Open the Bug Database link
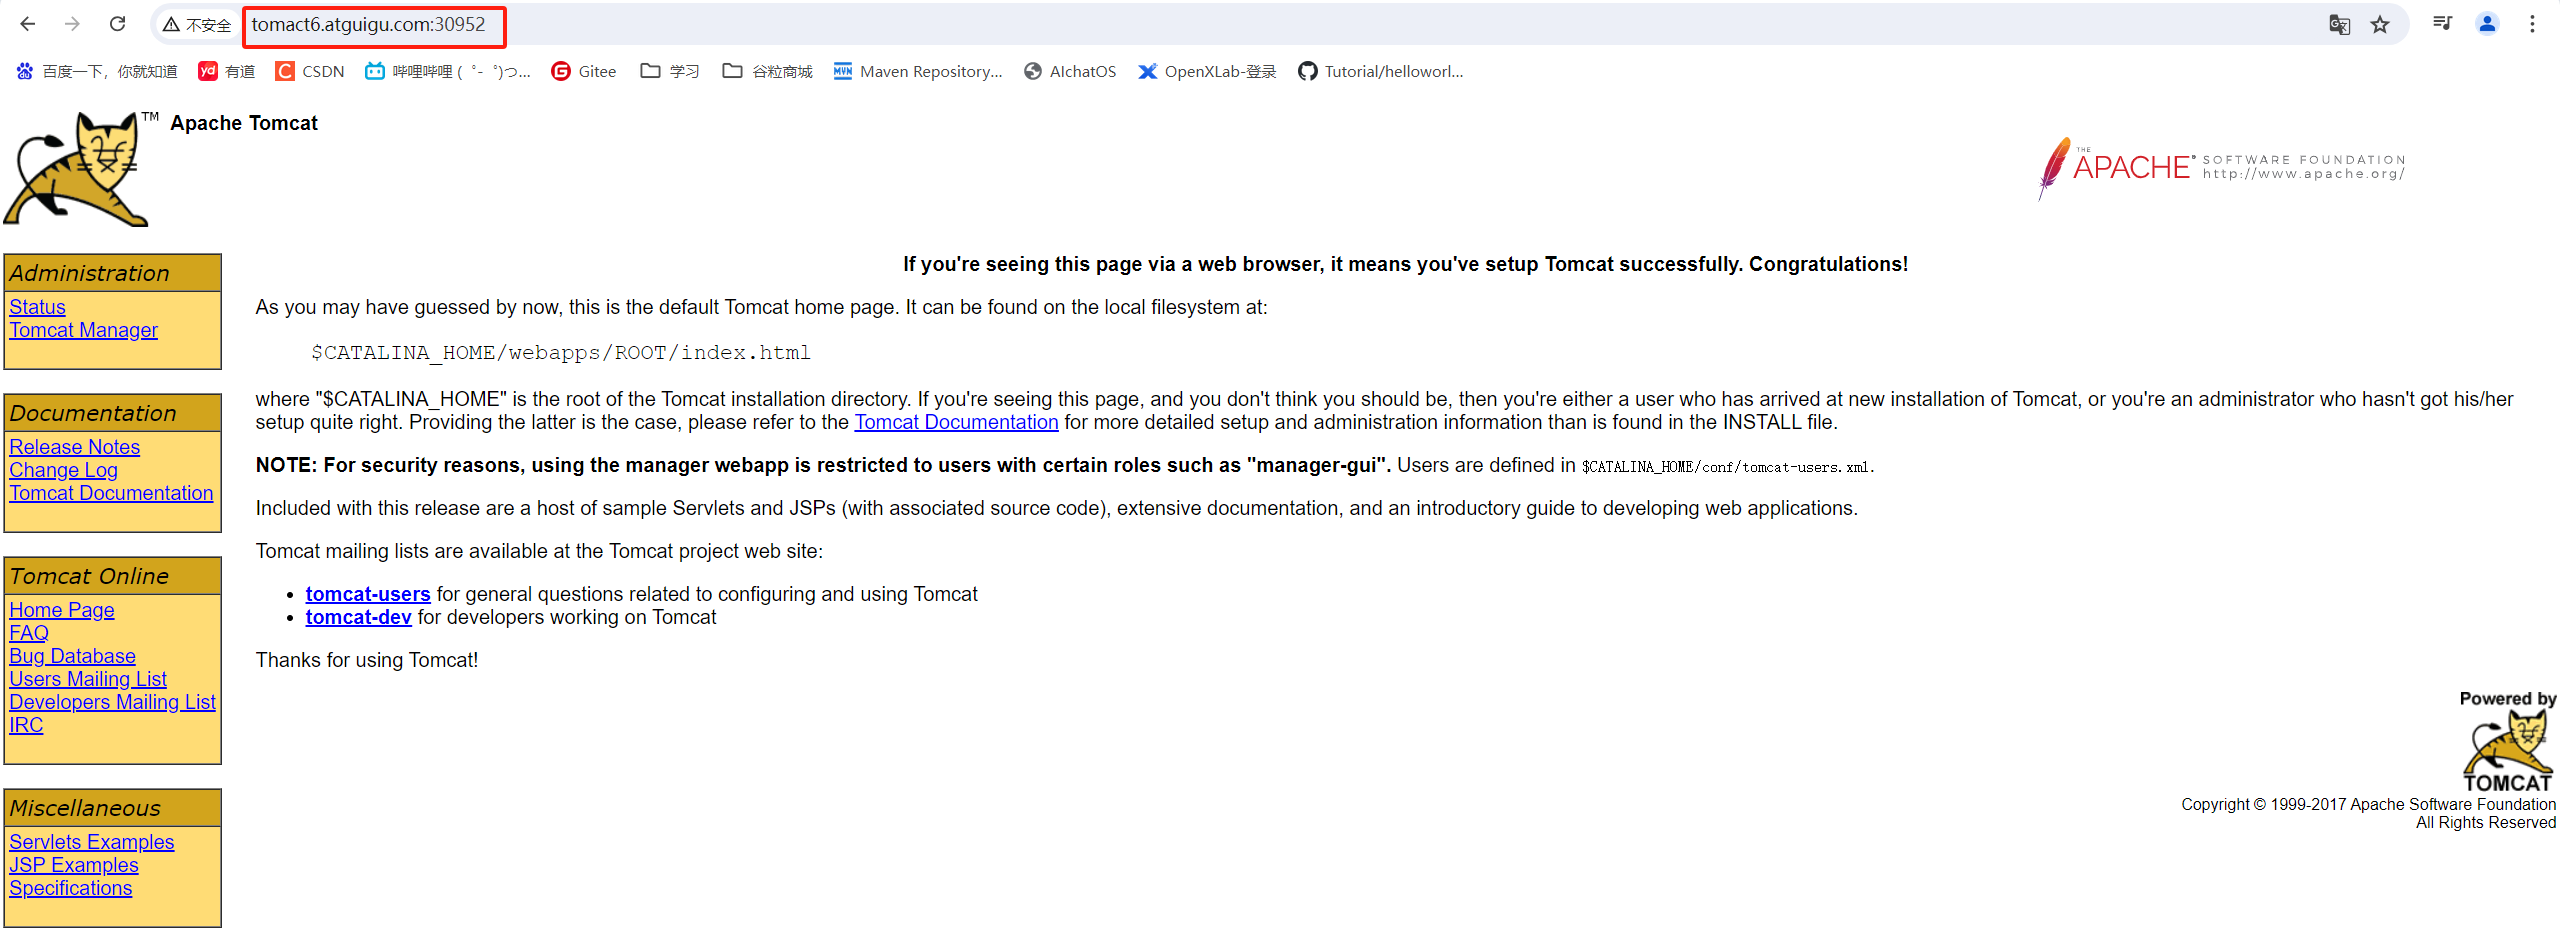This screenshot has width=2560, height=950. click(x=72, y=656)
